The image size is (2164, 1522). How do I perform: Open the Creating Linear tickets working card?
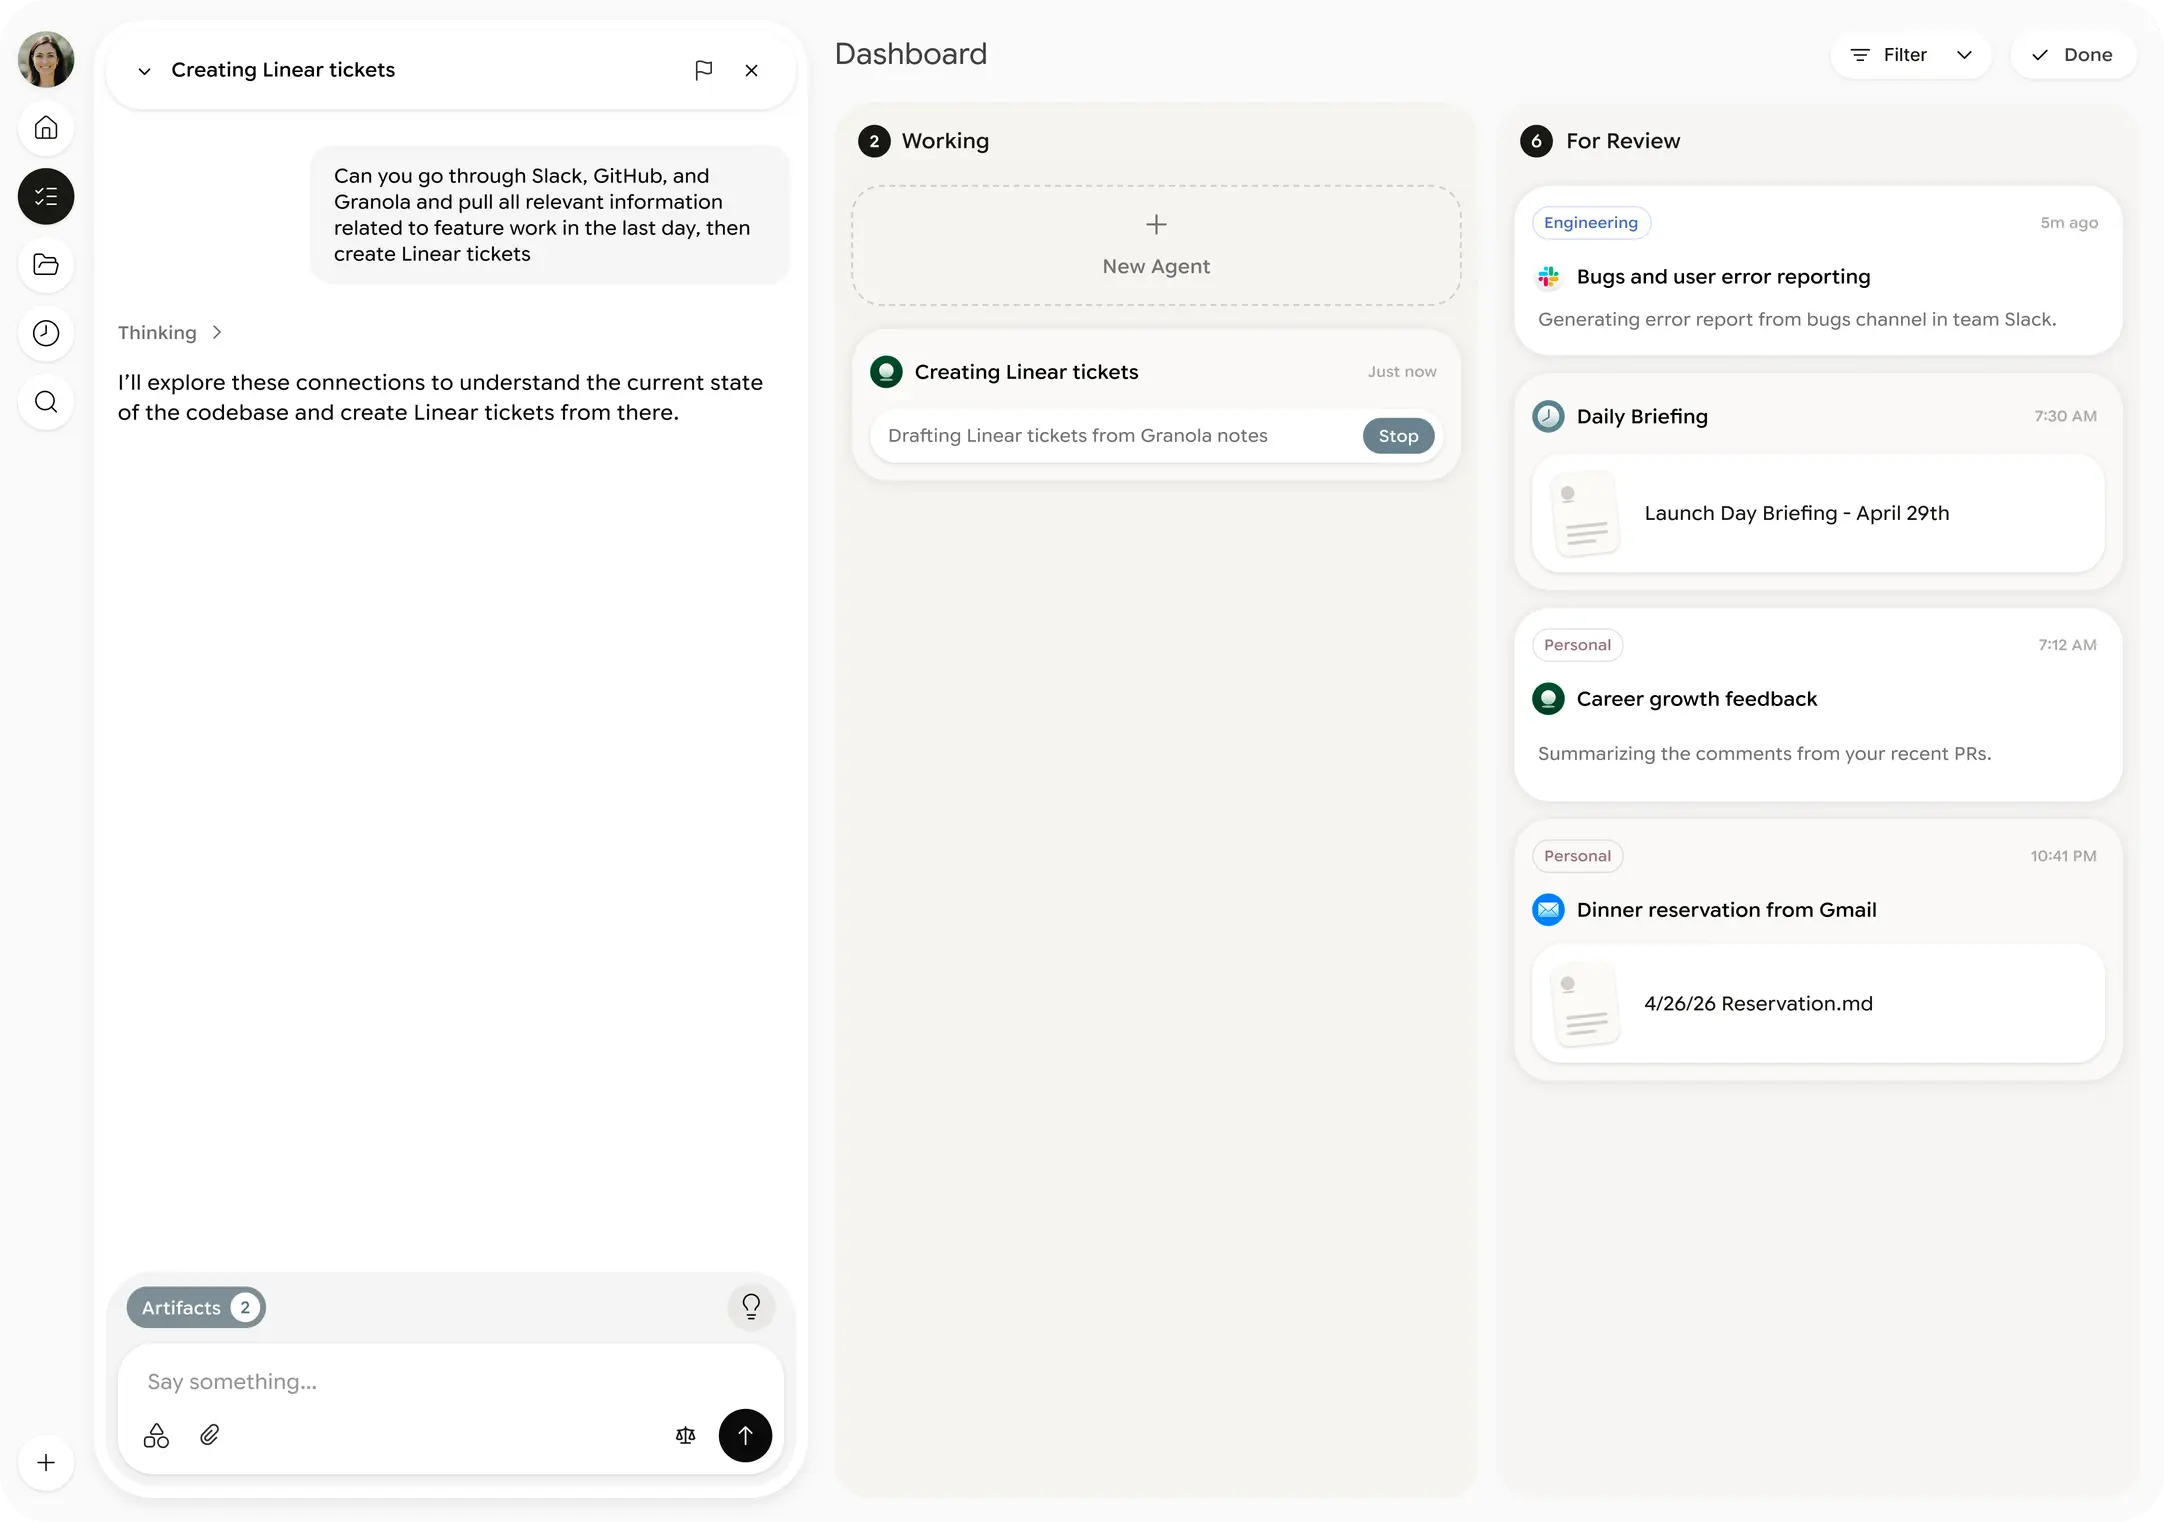coord(1156,404)
